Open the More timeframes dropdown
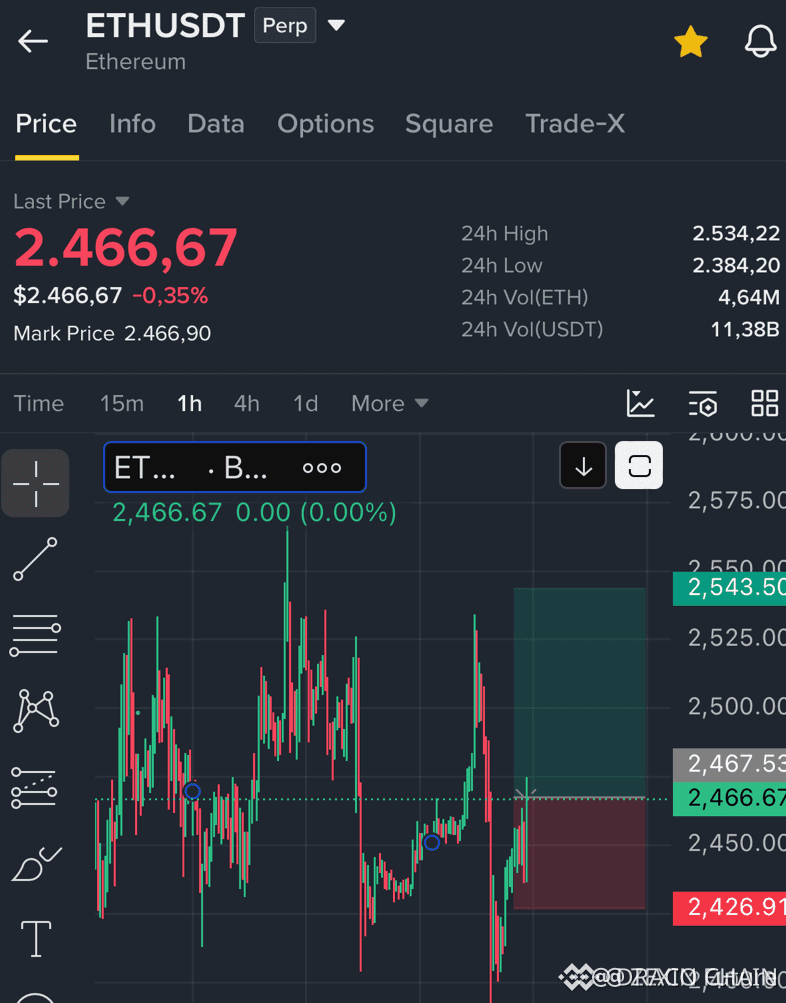786x1003 pixels. (389, 404)
